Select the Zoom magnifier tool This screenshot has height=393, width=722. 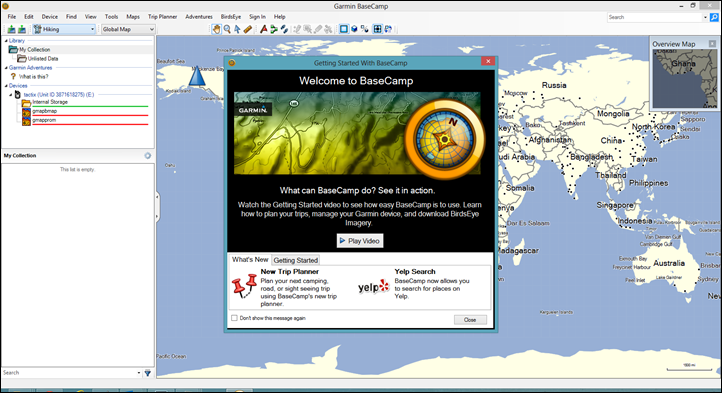pos(227,29)
